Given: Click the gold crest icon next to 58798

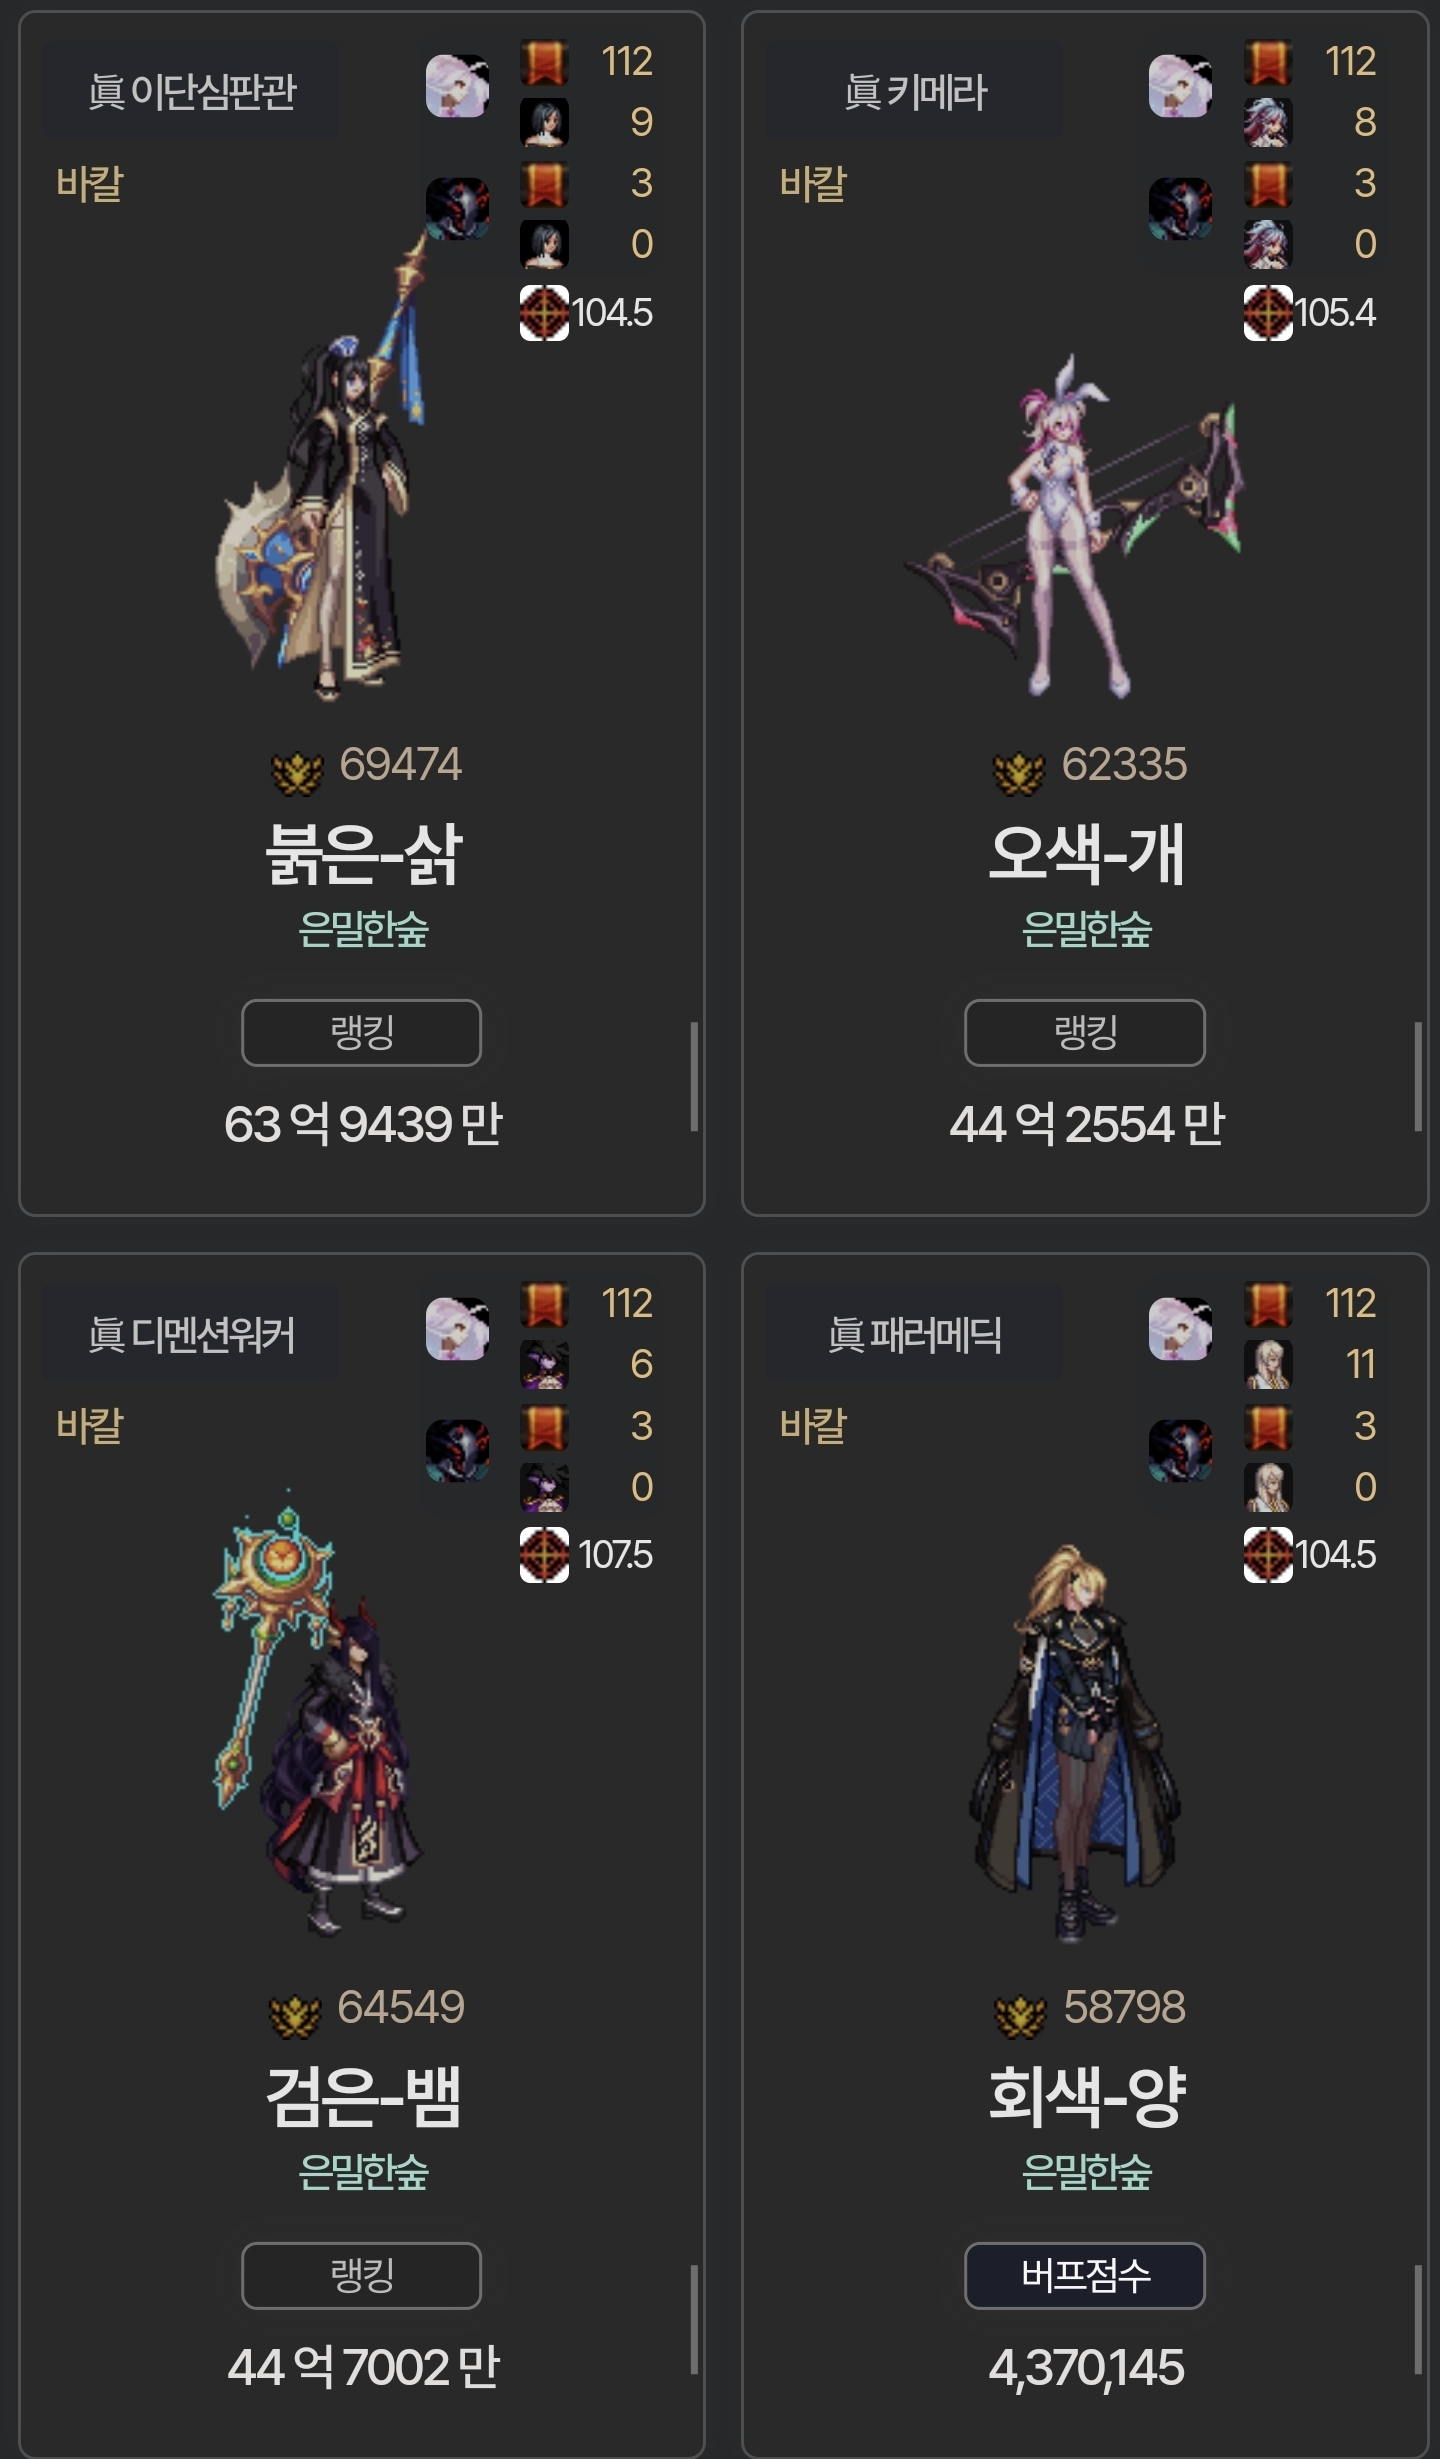Looking at the screenshot, I should pos(1020,2014).
